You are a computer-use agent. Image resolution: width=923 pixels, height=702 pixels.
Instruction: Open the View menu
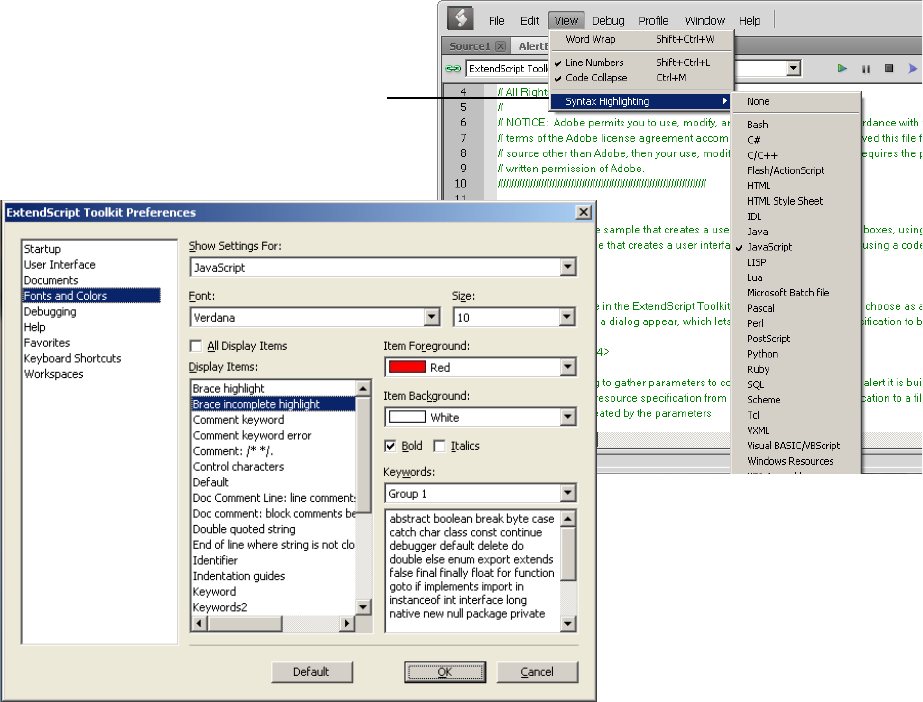coord(566,21)
